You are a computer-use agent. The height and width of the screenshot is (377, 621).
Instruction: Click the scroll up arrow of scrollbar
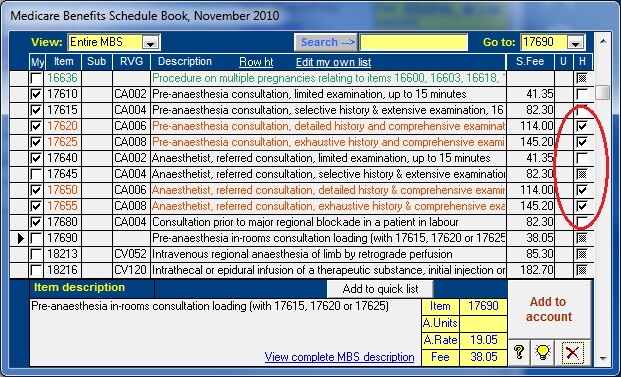coord(603,41)
